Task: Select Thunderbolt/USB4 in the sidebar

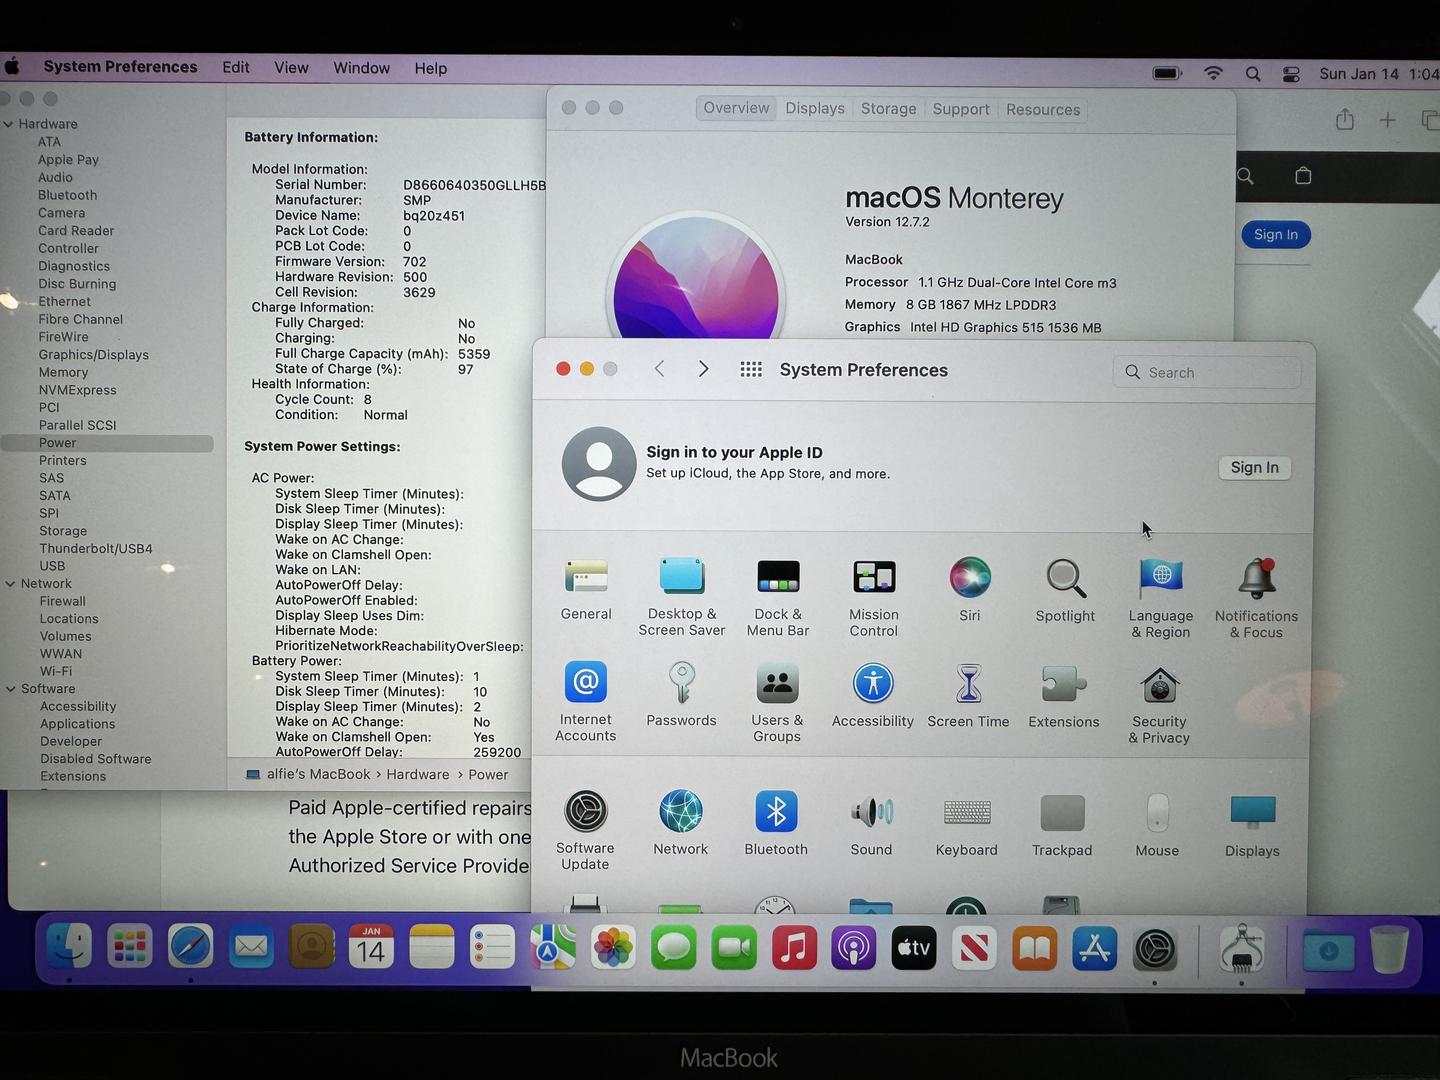Action: [x=96, y=549]
